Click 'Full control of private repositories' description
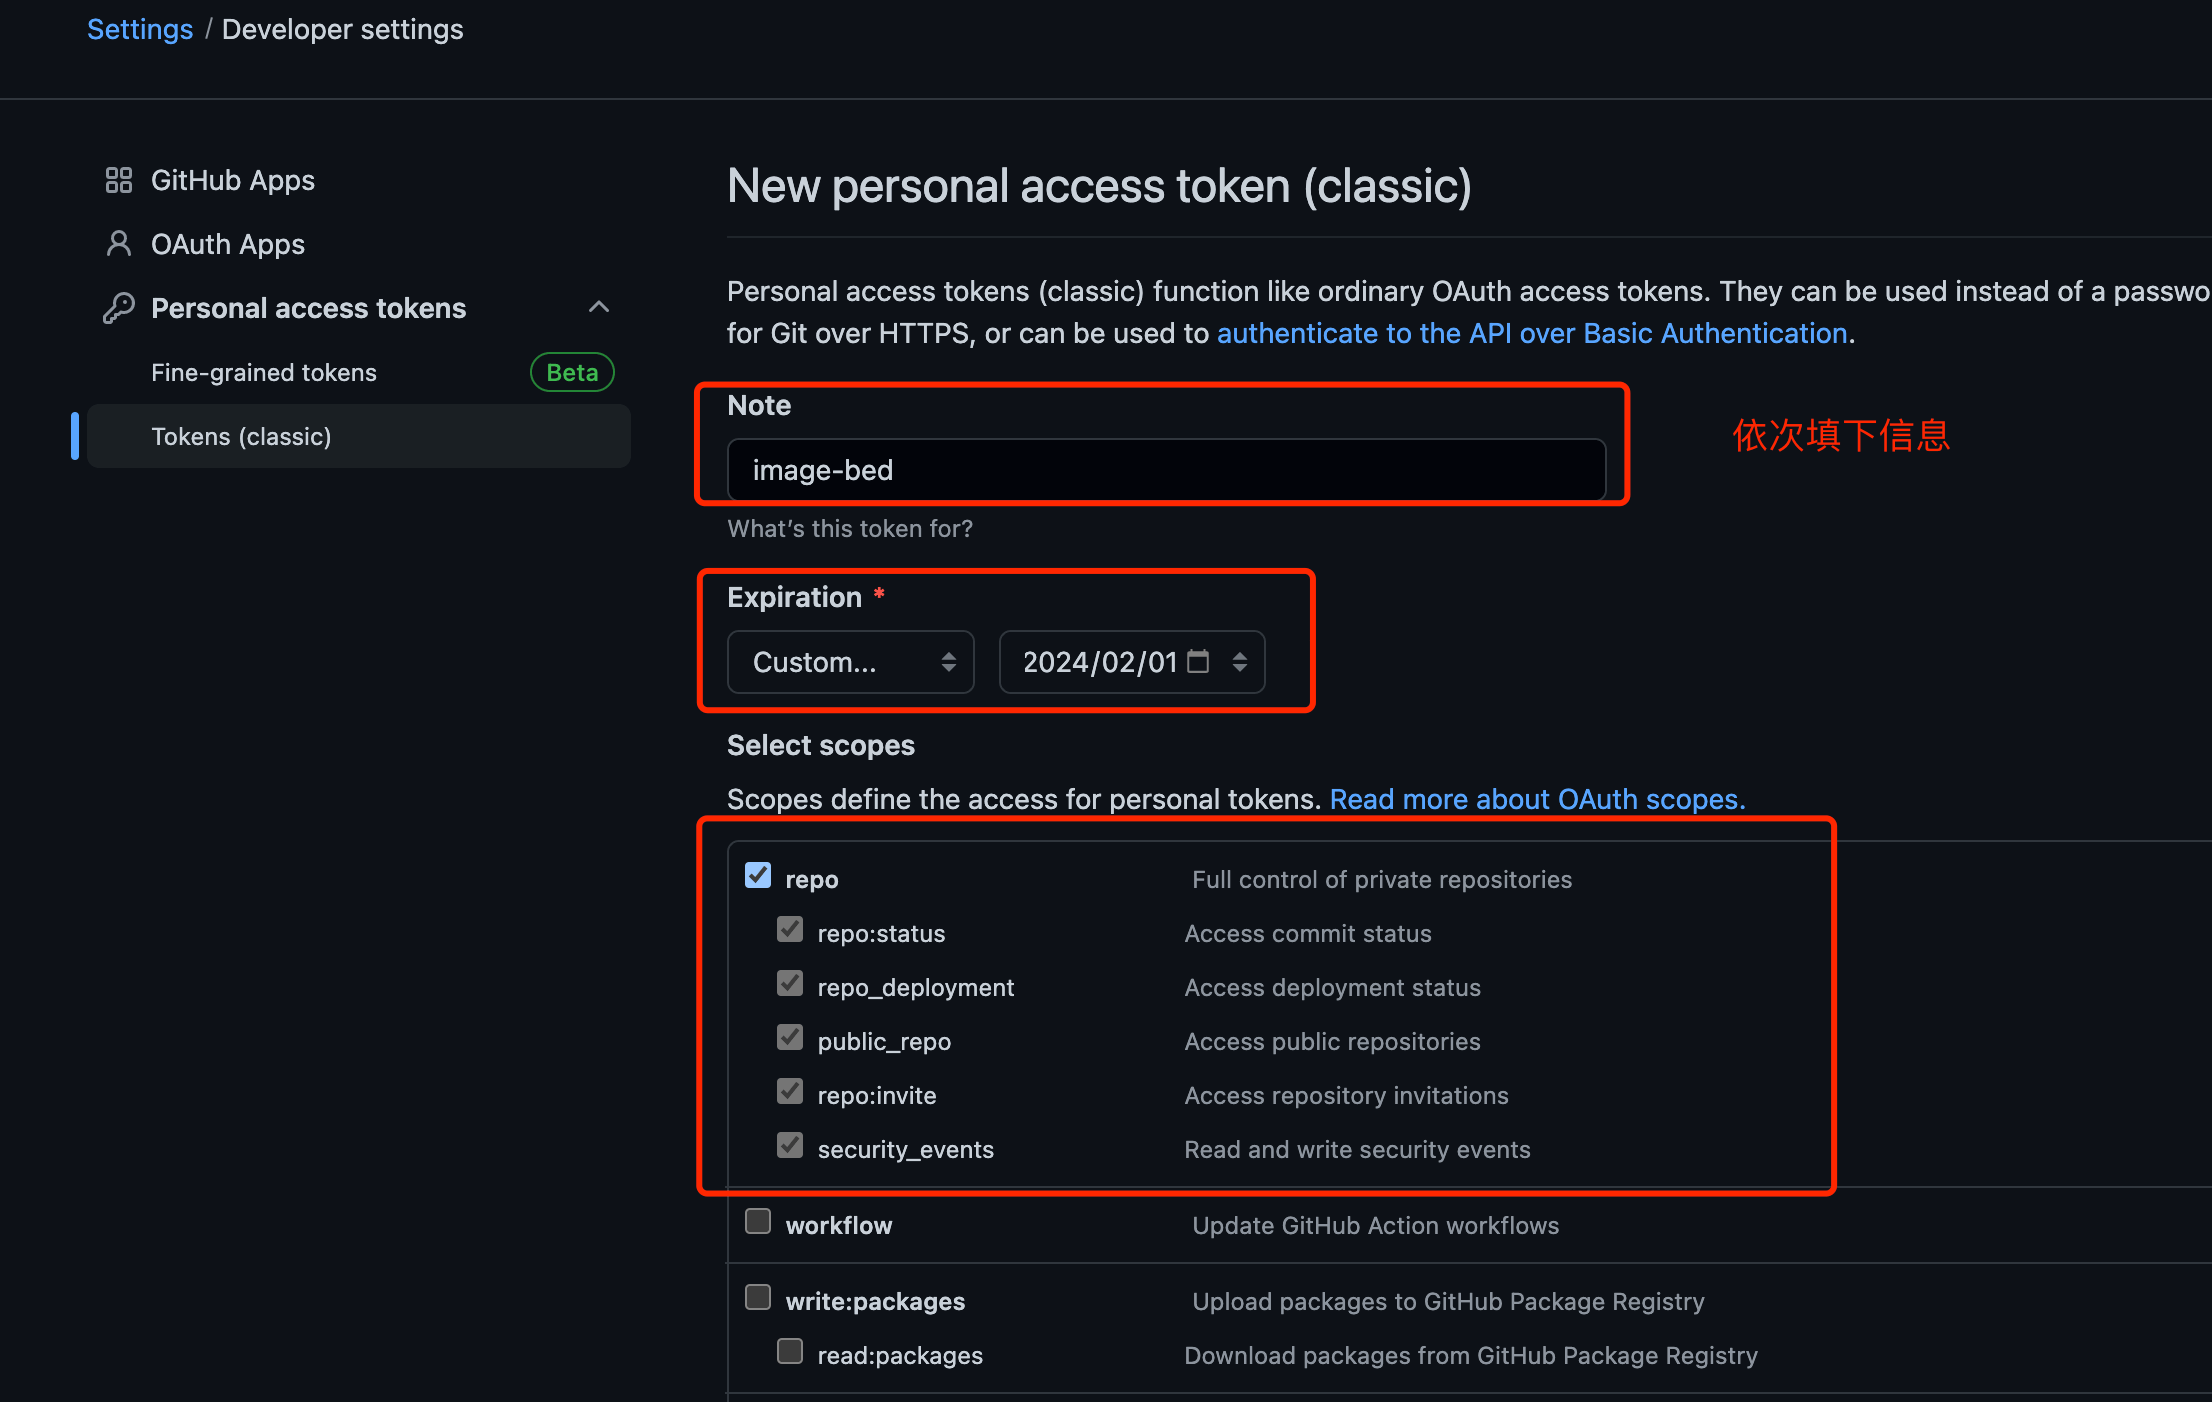This screenshot has width=2212, height=1402. click(1382, 879)
